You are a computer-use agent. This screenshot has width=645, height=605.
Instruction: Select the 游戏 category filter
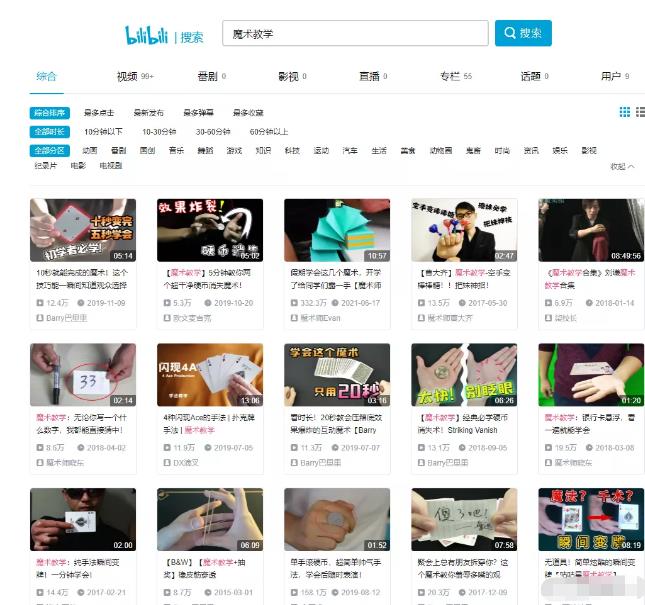point(234,151)
